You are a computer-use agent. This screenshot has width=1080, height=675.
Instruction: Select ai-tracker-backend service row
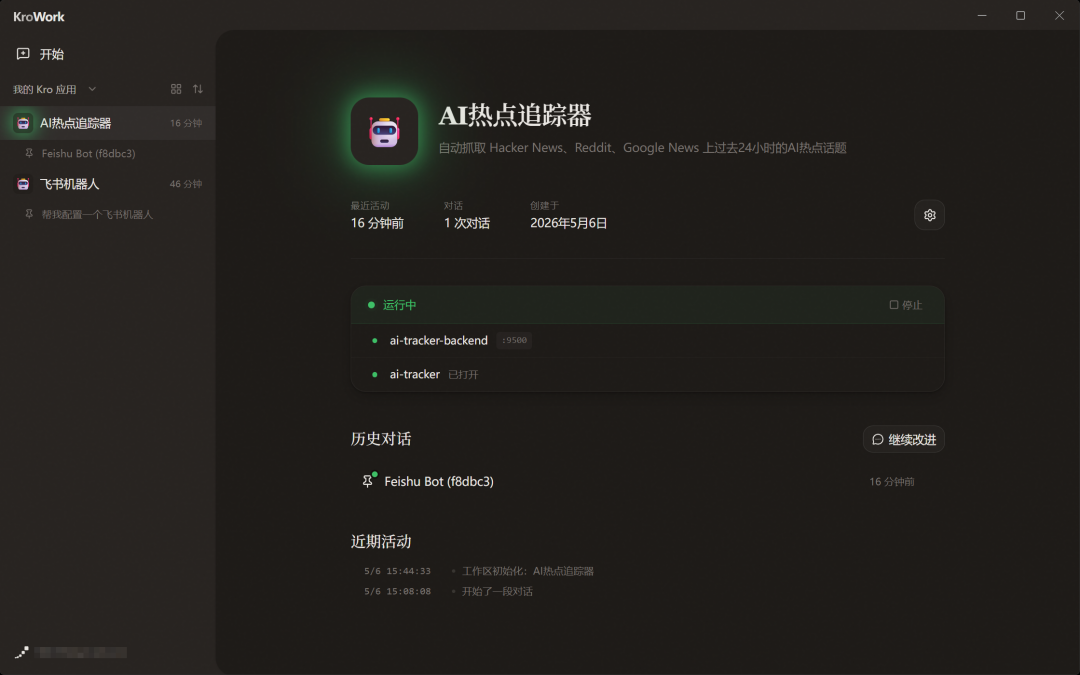tap(647, 340)
